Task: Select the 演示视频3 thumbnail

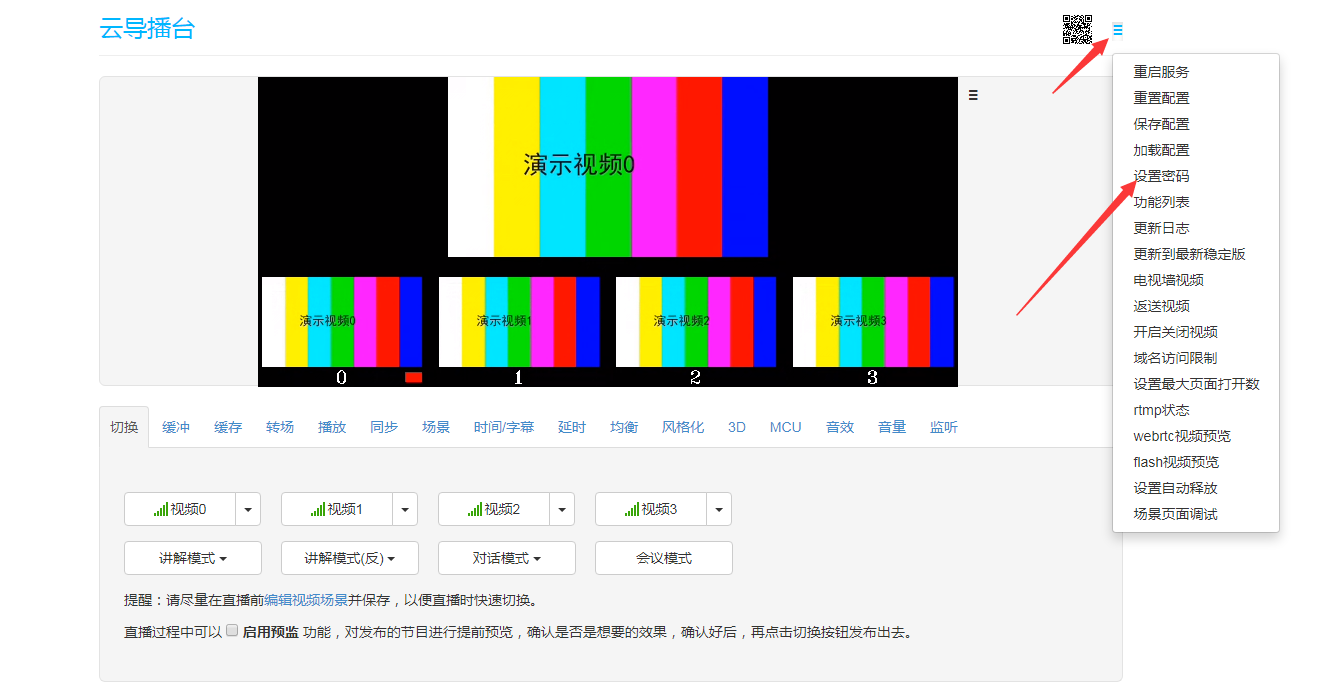Action: (x=873, y=322)
